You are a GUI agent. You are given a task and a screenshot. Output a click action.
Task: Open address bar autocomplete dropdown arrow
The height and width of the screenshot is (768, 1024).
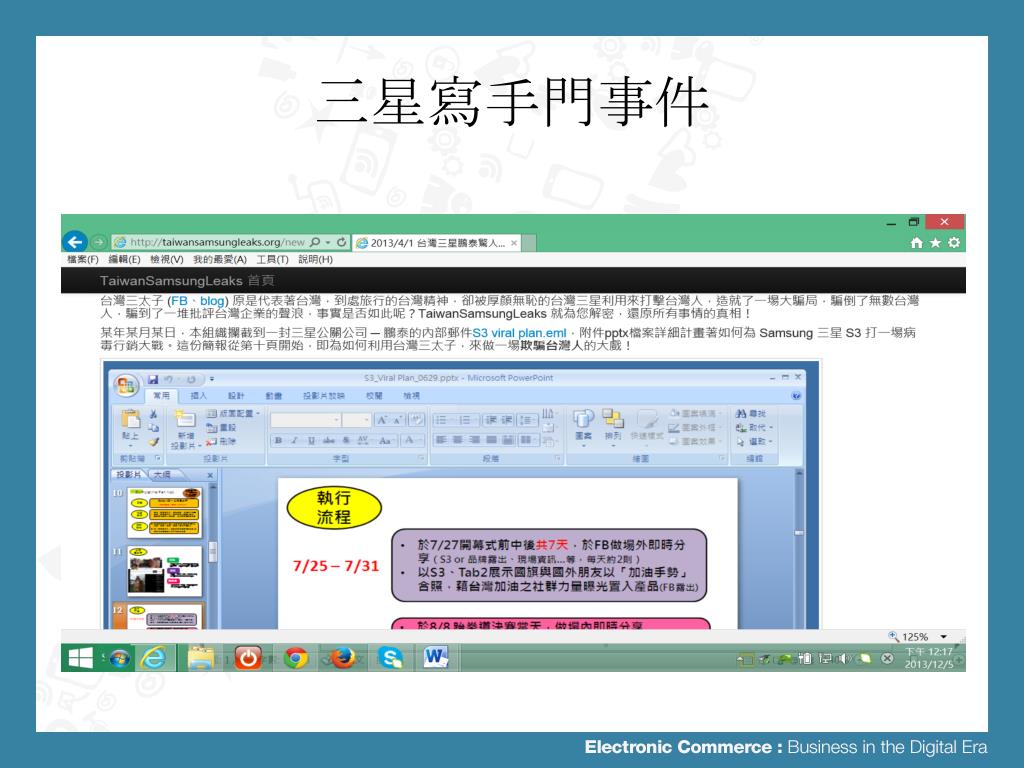coord(328,242)
